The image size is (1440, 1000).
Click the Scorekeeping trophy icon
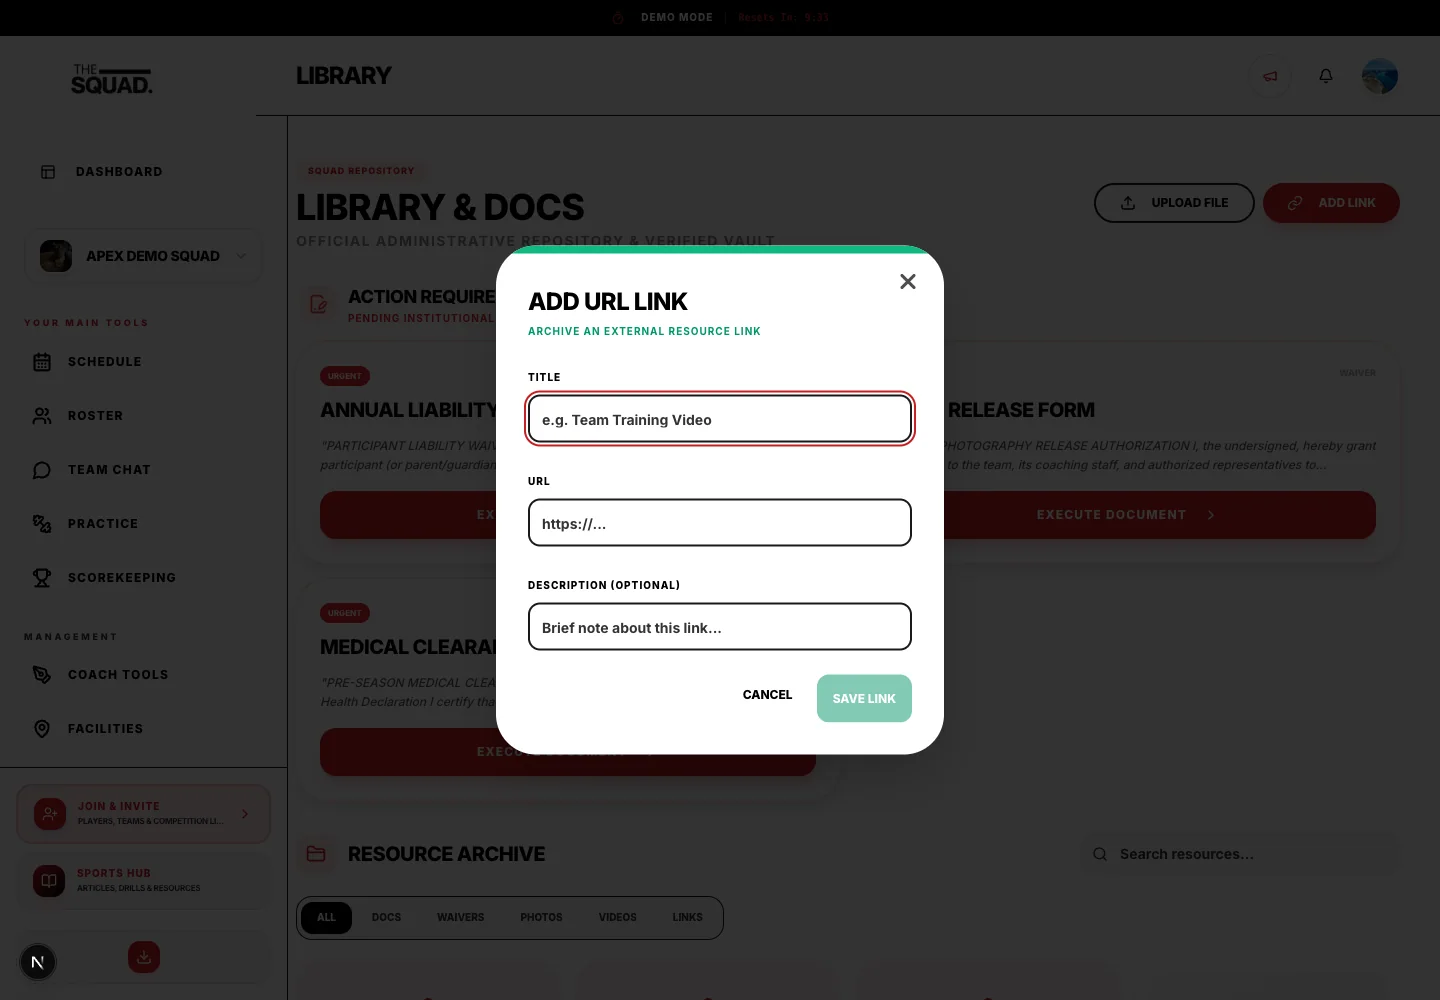coord(42,578)
